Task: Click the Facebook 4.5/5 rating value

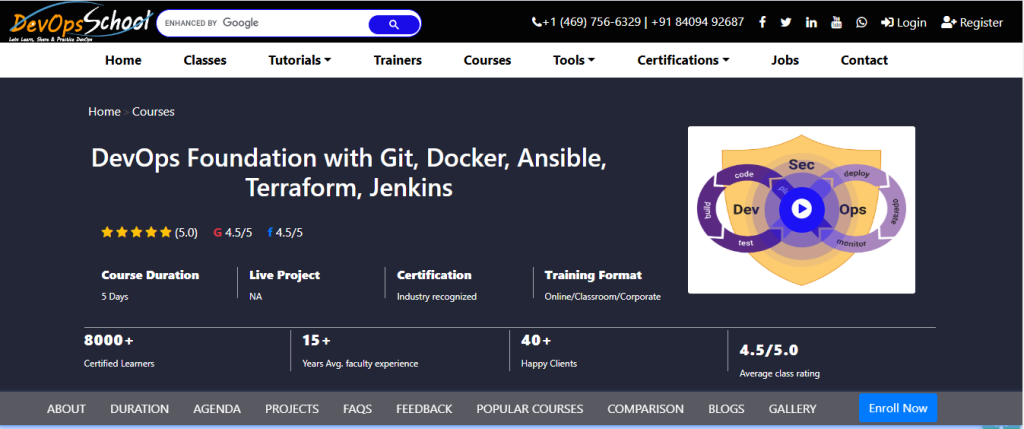Action: pos(289,232)
